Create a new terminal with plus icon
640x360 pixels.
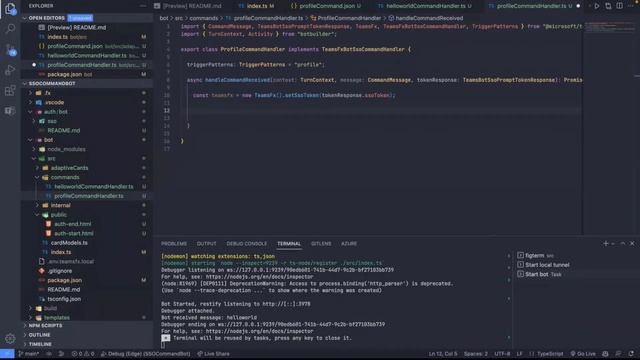[x=606, y=243]
